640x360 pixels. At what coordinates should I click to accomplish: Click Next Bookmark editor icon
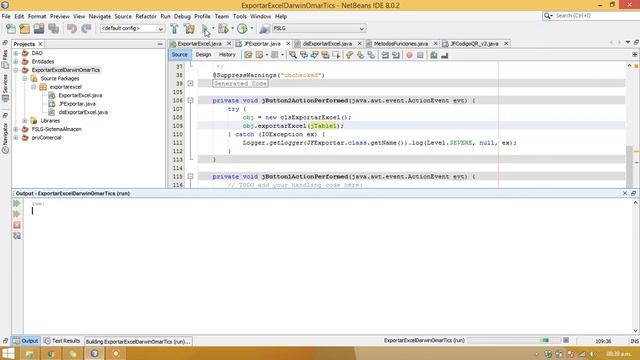point(360,55)
